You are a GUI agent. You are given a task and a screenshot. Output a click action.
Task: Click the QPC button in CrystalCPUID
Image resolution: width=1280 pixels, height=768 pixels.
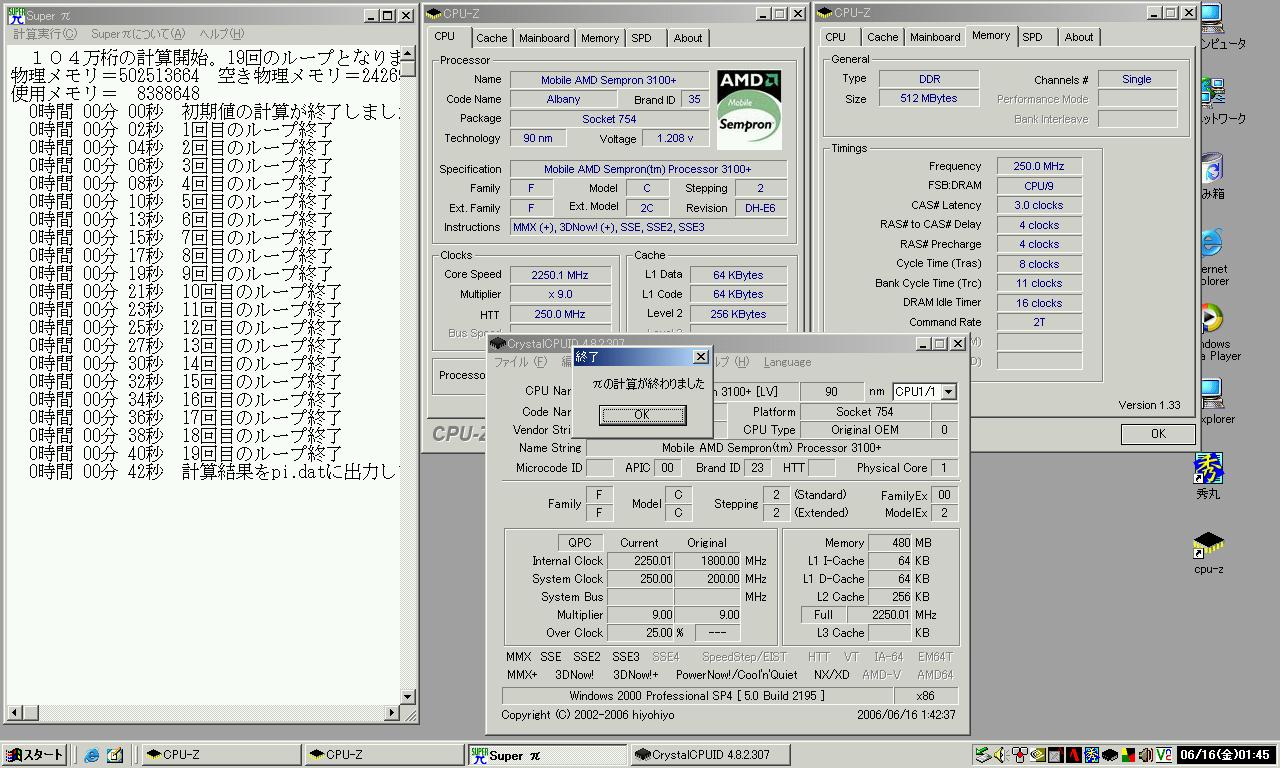580,542
